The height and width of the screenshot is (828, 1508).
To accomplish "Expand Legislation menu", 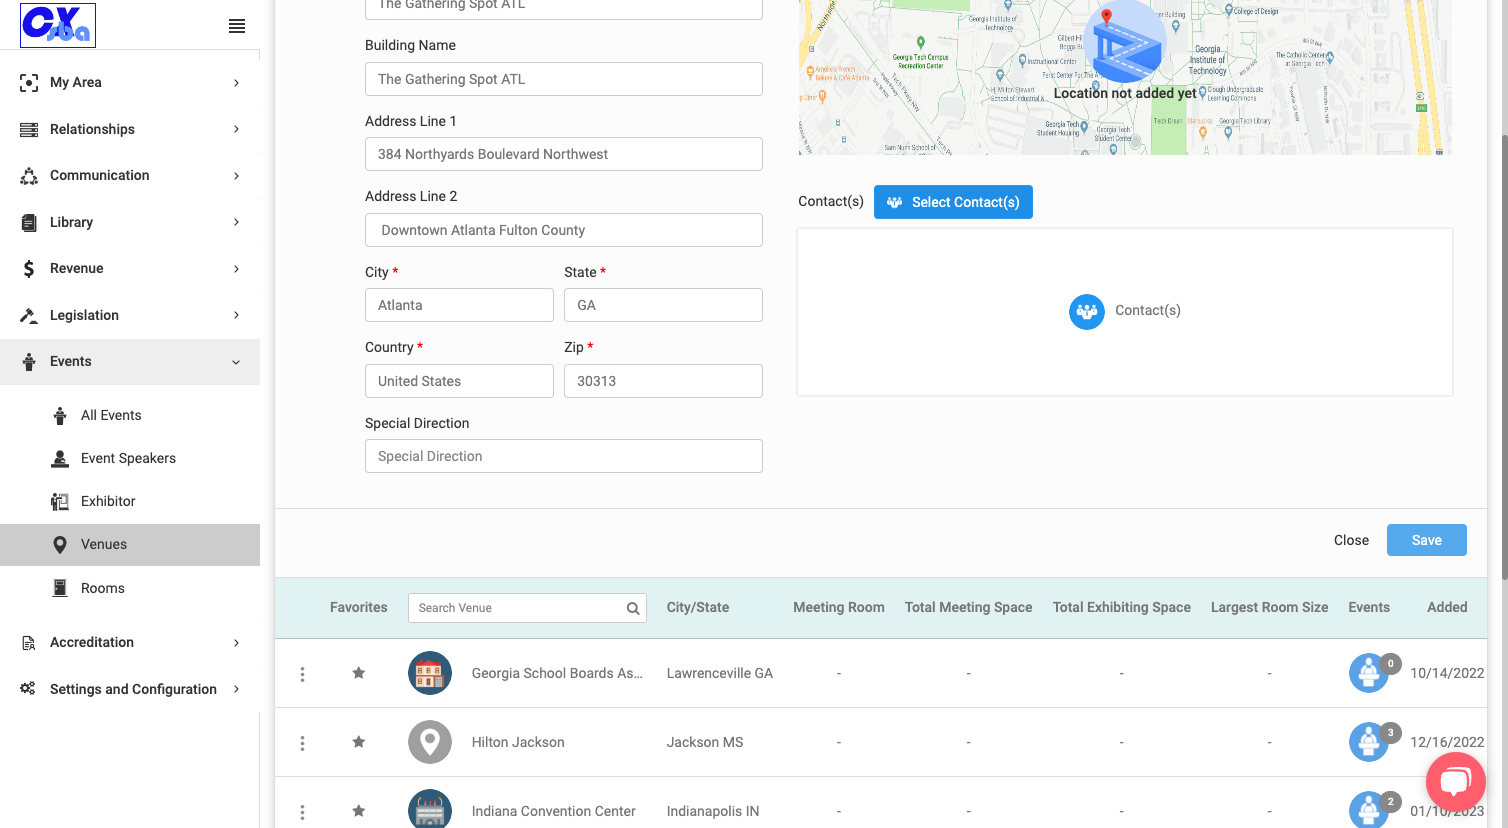I will 130,315.
